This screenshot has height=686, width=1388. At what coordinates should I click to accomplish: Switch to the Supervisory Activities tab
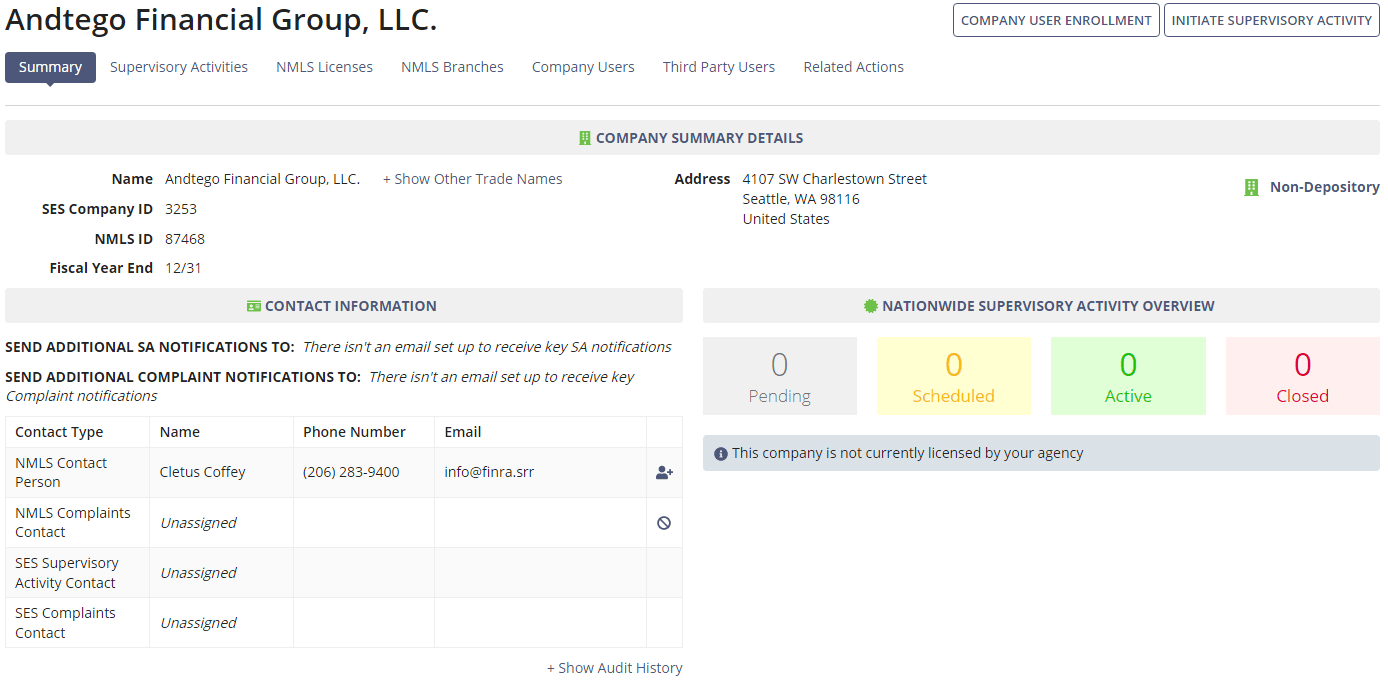tap(178, 67)
